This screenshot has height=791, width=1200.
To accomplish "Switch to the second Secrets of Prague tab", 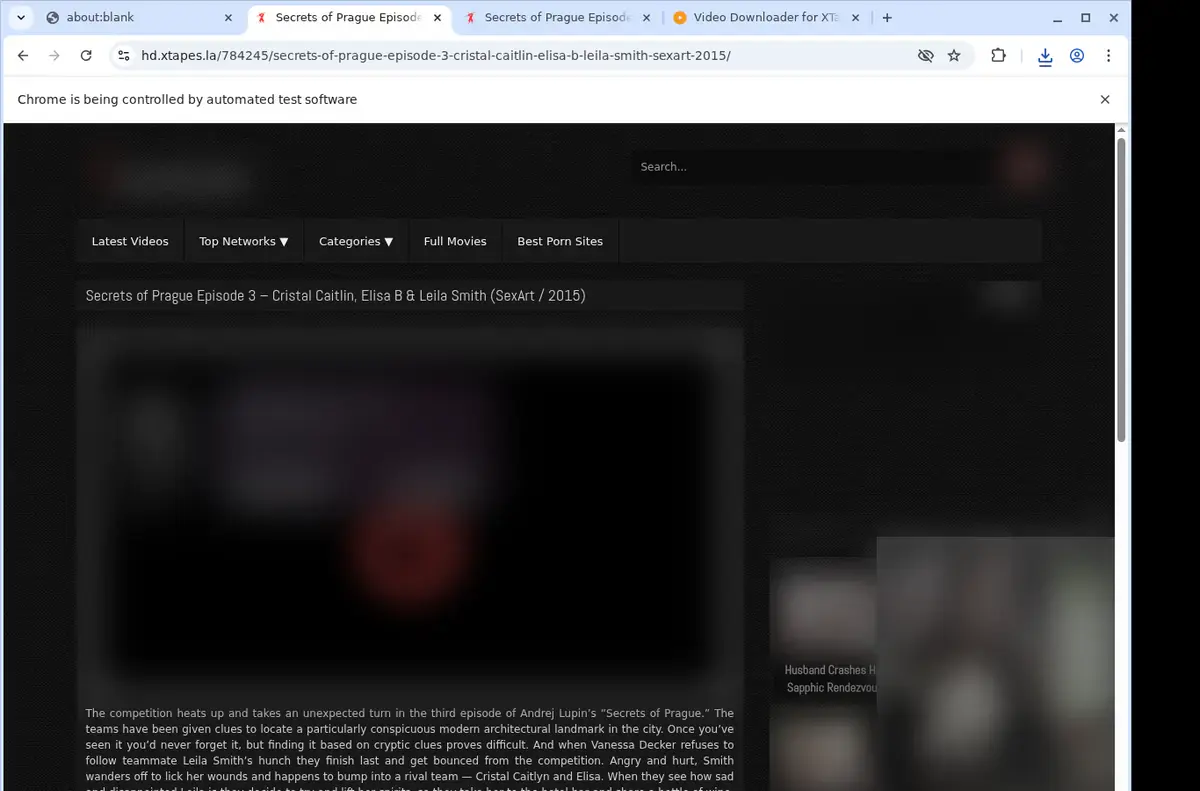I will [x=557, y=18].
